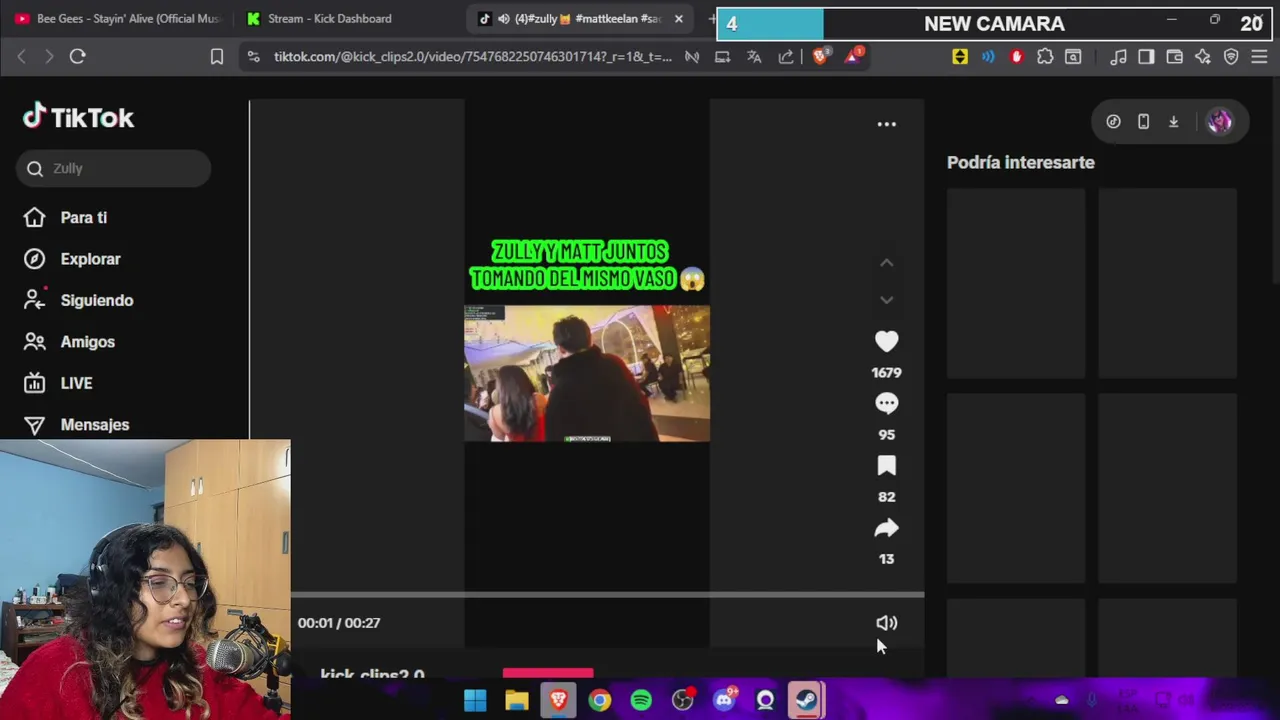Open the Leo AI sparkle icon

point(1203,57)
